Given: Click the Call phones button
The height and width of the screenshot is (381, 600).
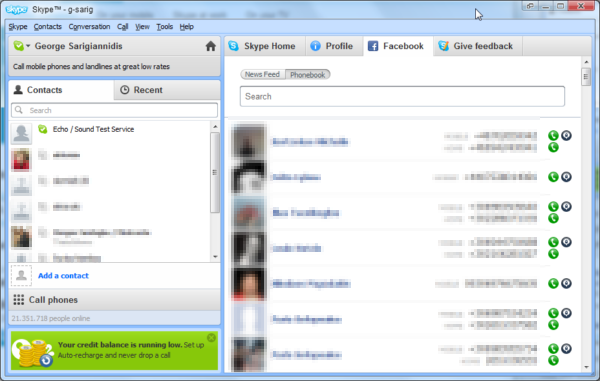Looking at the screenshot, I should (x=114, y=300).
